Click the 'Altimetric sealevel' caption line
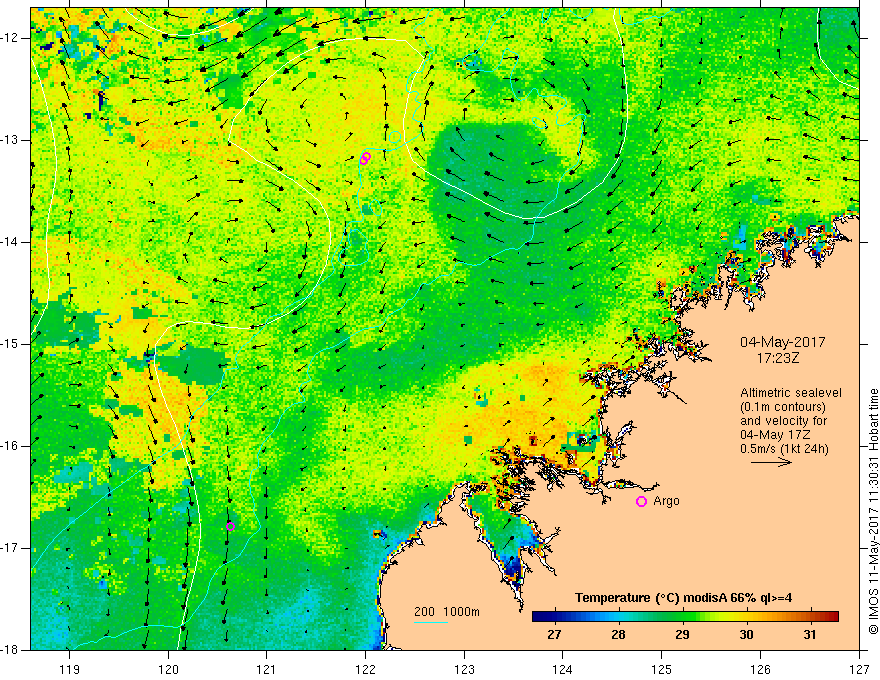Viewport: 880px width, 680px height. point(791,393)
